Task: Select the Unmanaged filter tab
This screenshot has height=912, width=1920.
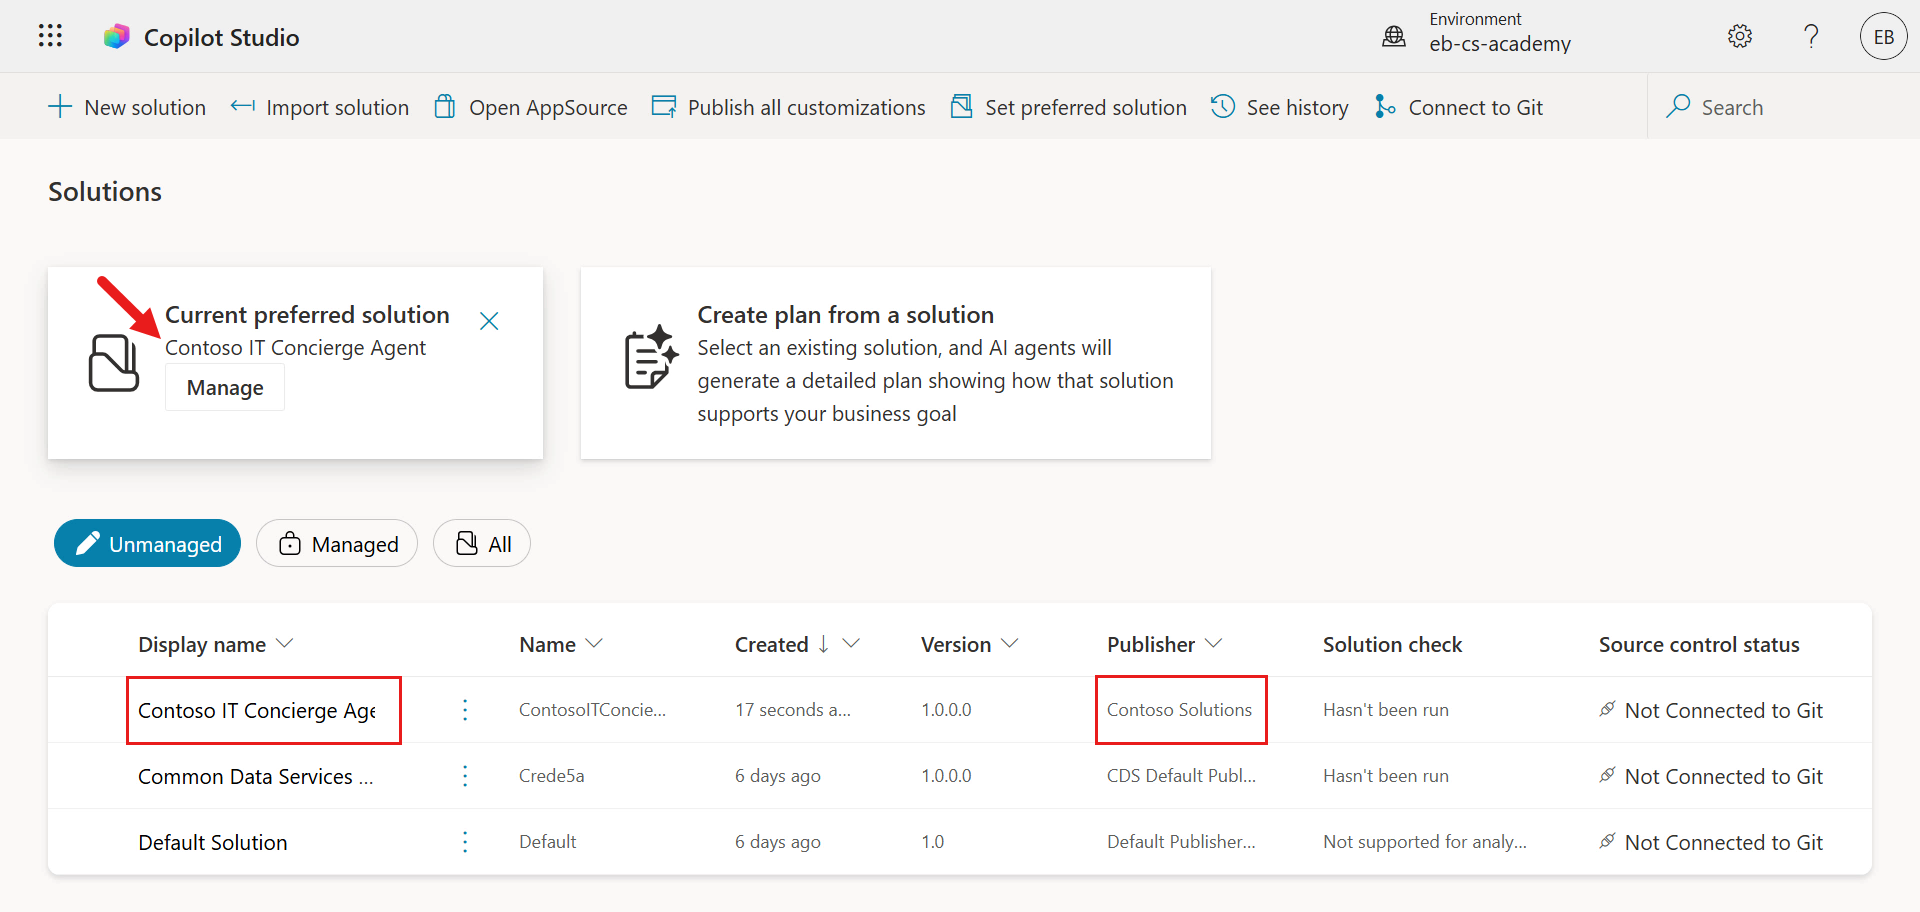Action: [147, 543]
